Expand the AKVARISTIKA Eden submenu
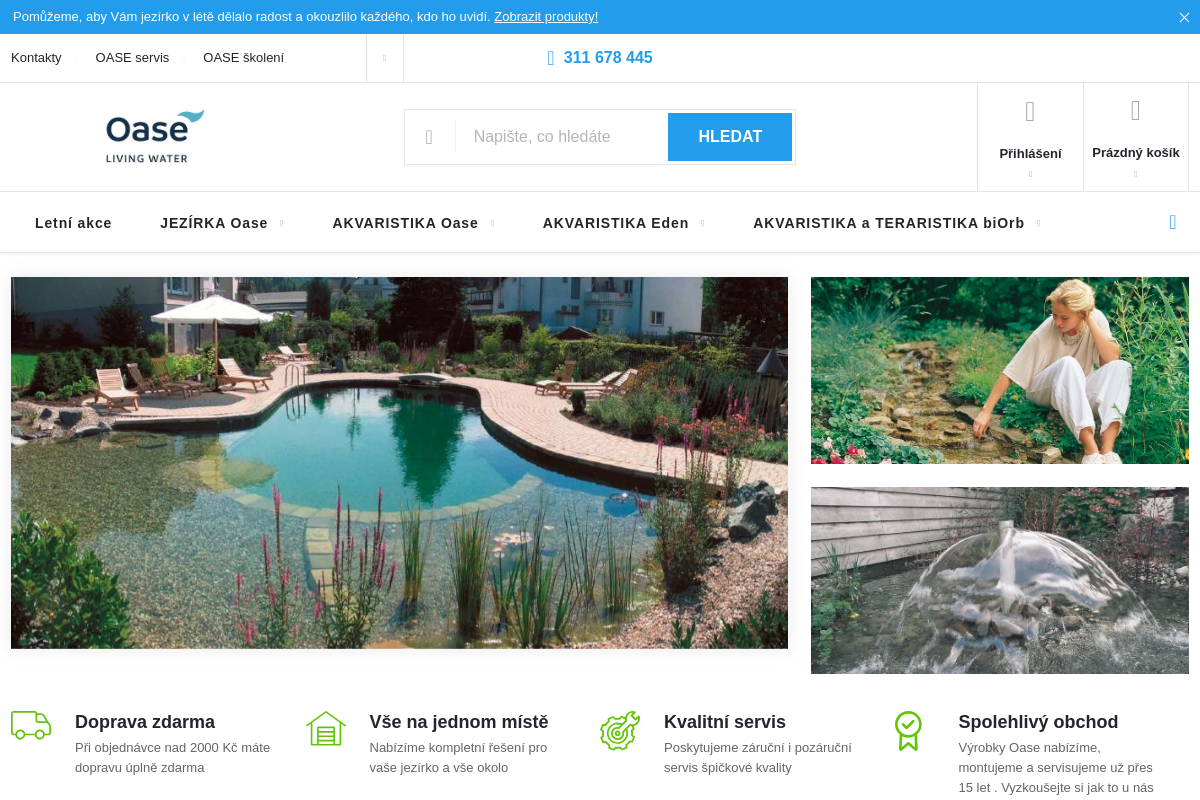Viewport: 1200px width, 800px height. pos(703,223)
